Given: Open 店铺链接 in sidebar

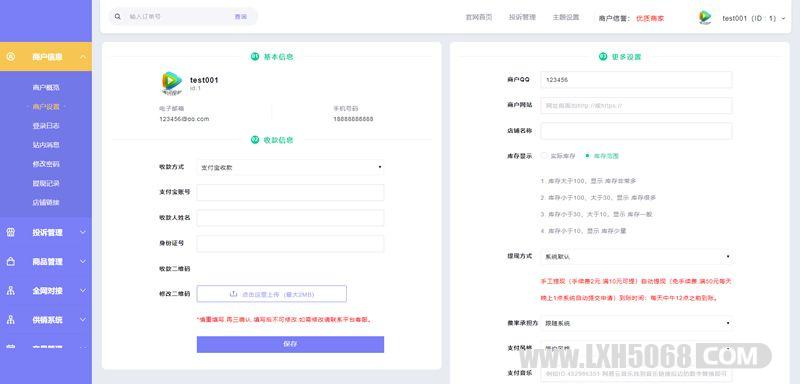Looking at the screenshot, I should coord(46,202).
